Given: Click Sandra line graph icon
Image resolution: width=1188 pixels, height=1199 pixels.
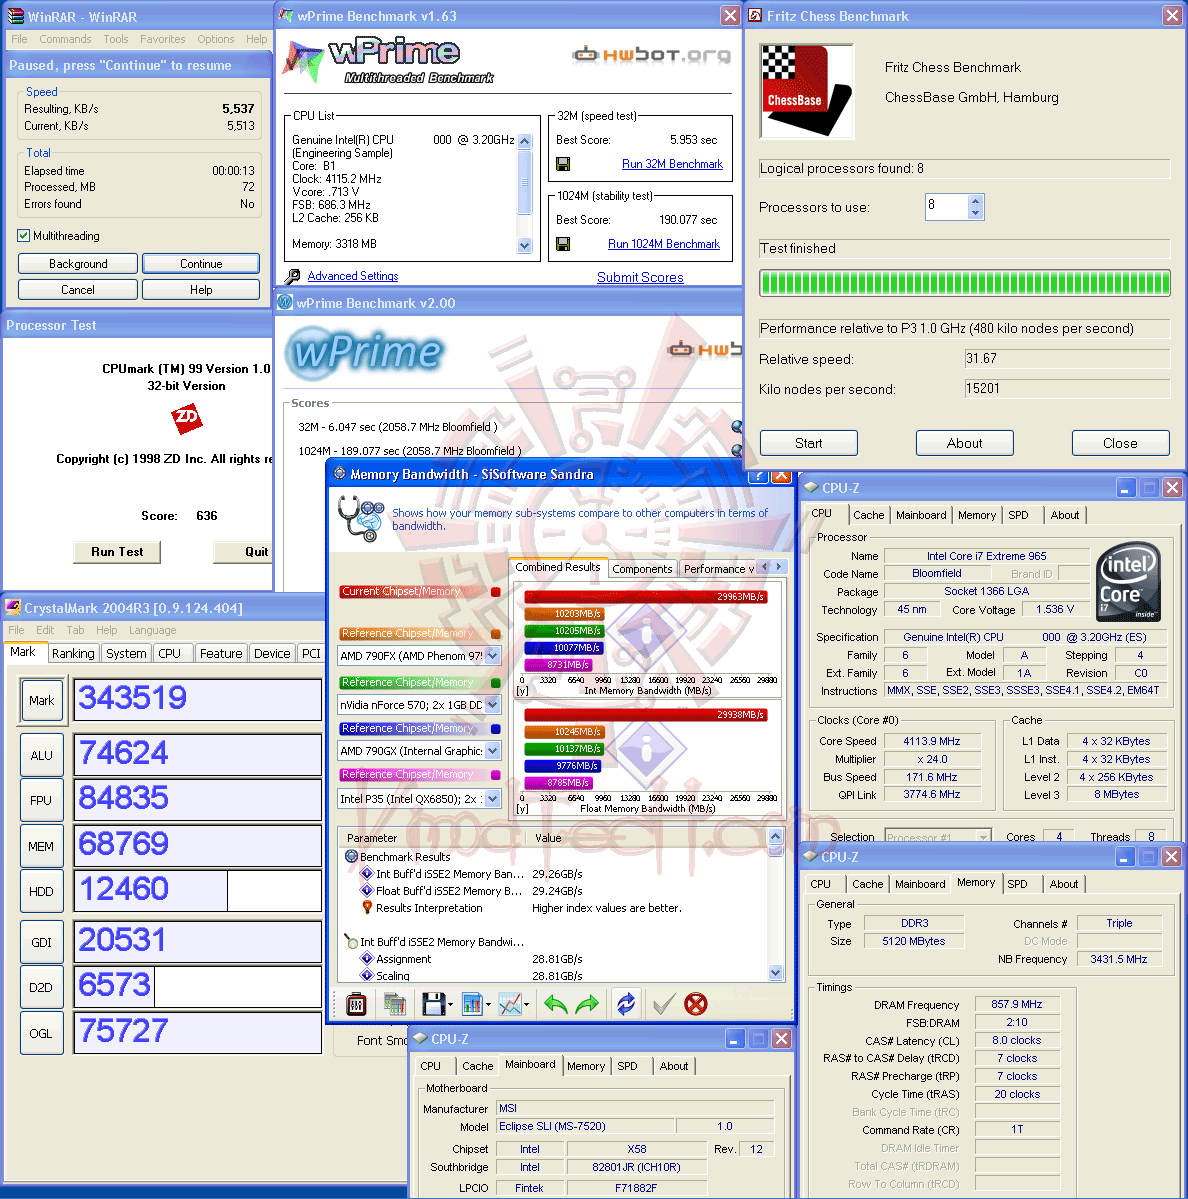Looking at the screenshot, I should [x=509, y=1004].
